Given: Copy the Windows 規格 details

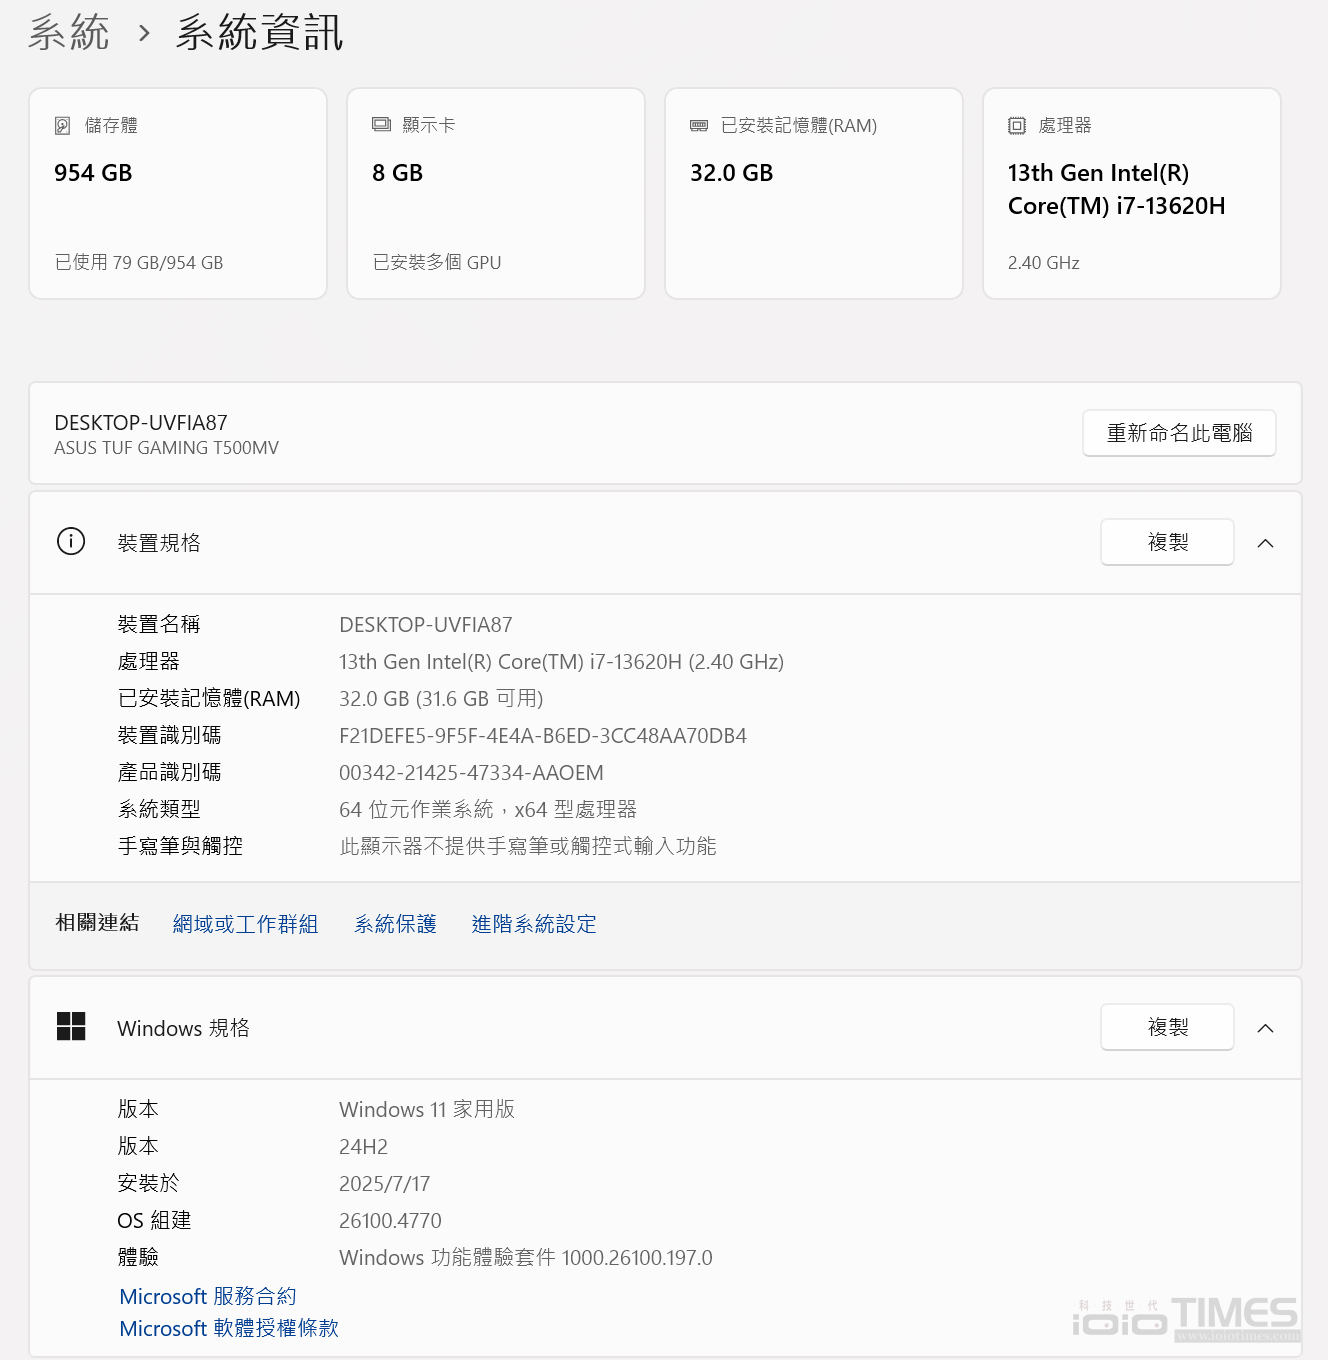Looking at the screenshot, I should [x=1167, y=1027].
